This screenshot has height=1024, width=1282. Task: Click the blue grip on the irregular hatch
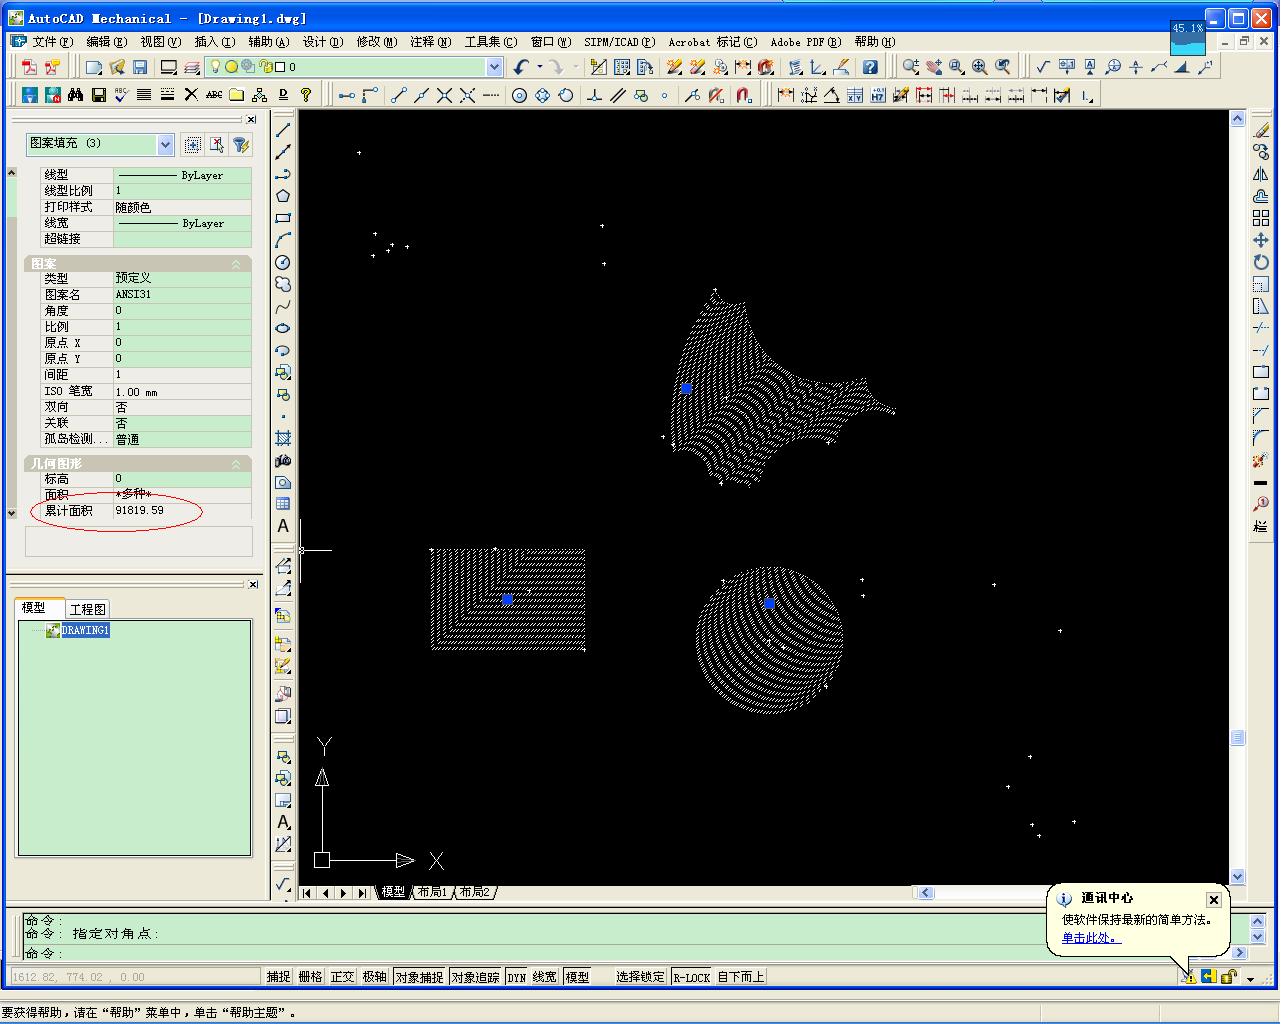[686, 388]
